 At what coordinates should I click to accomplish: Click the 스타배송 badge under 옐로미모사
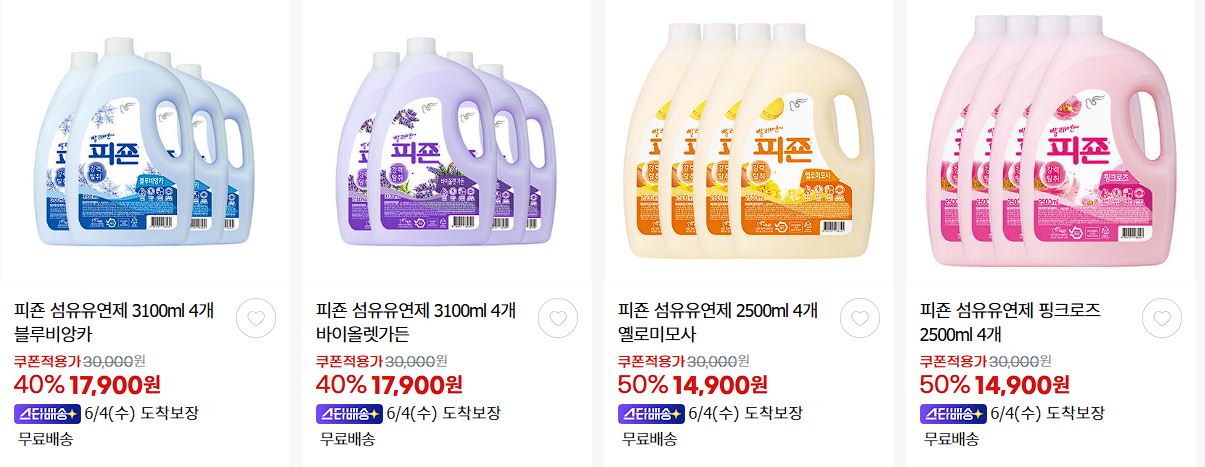click(x=650, y=413)
